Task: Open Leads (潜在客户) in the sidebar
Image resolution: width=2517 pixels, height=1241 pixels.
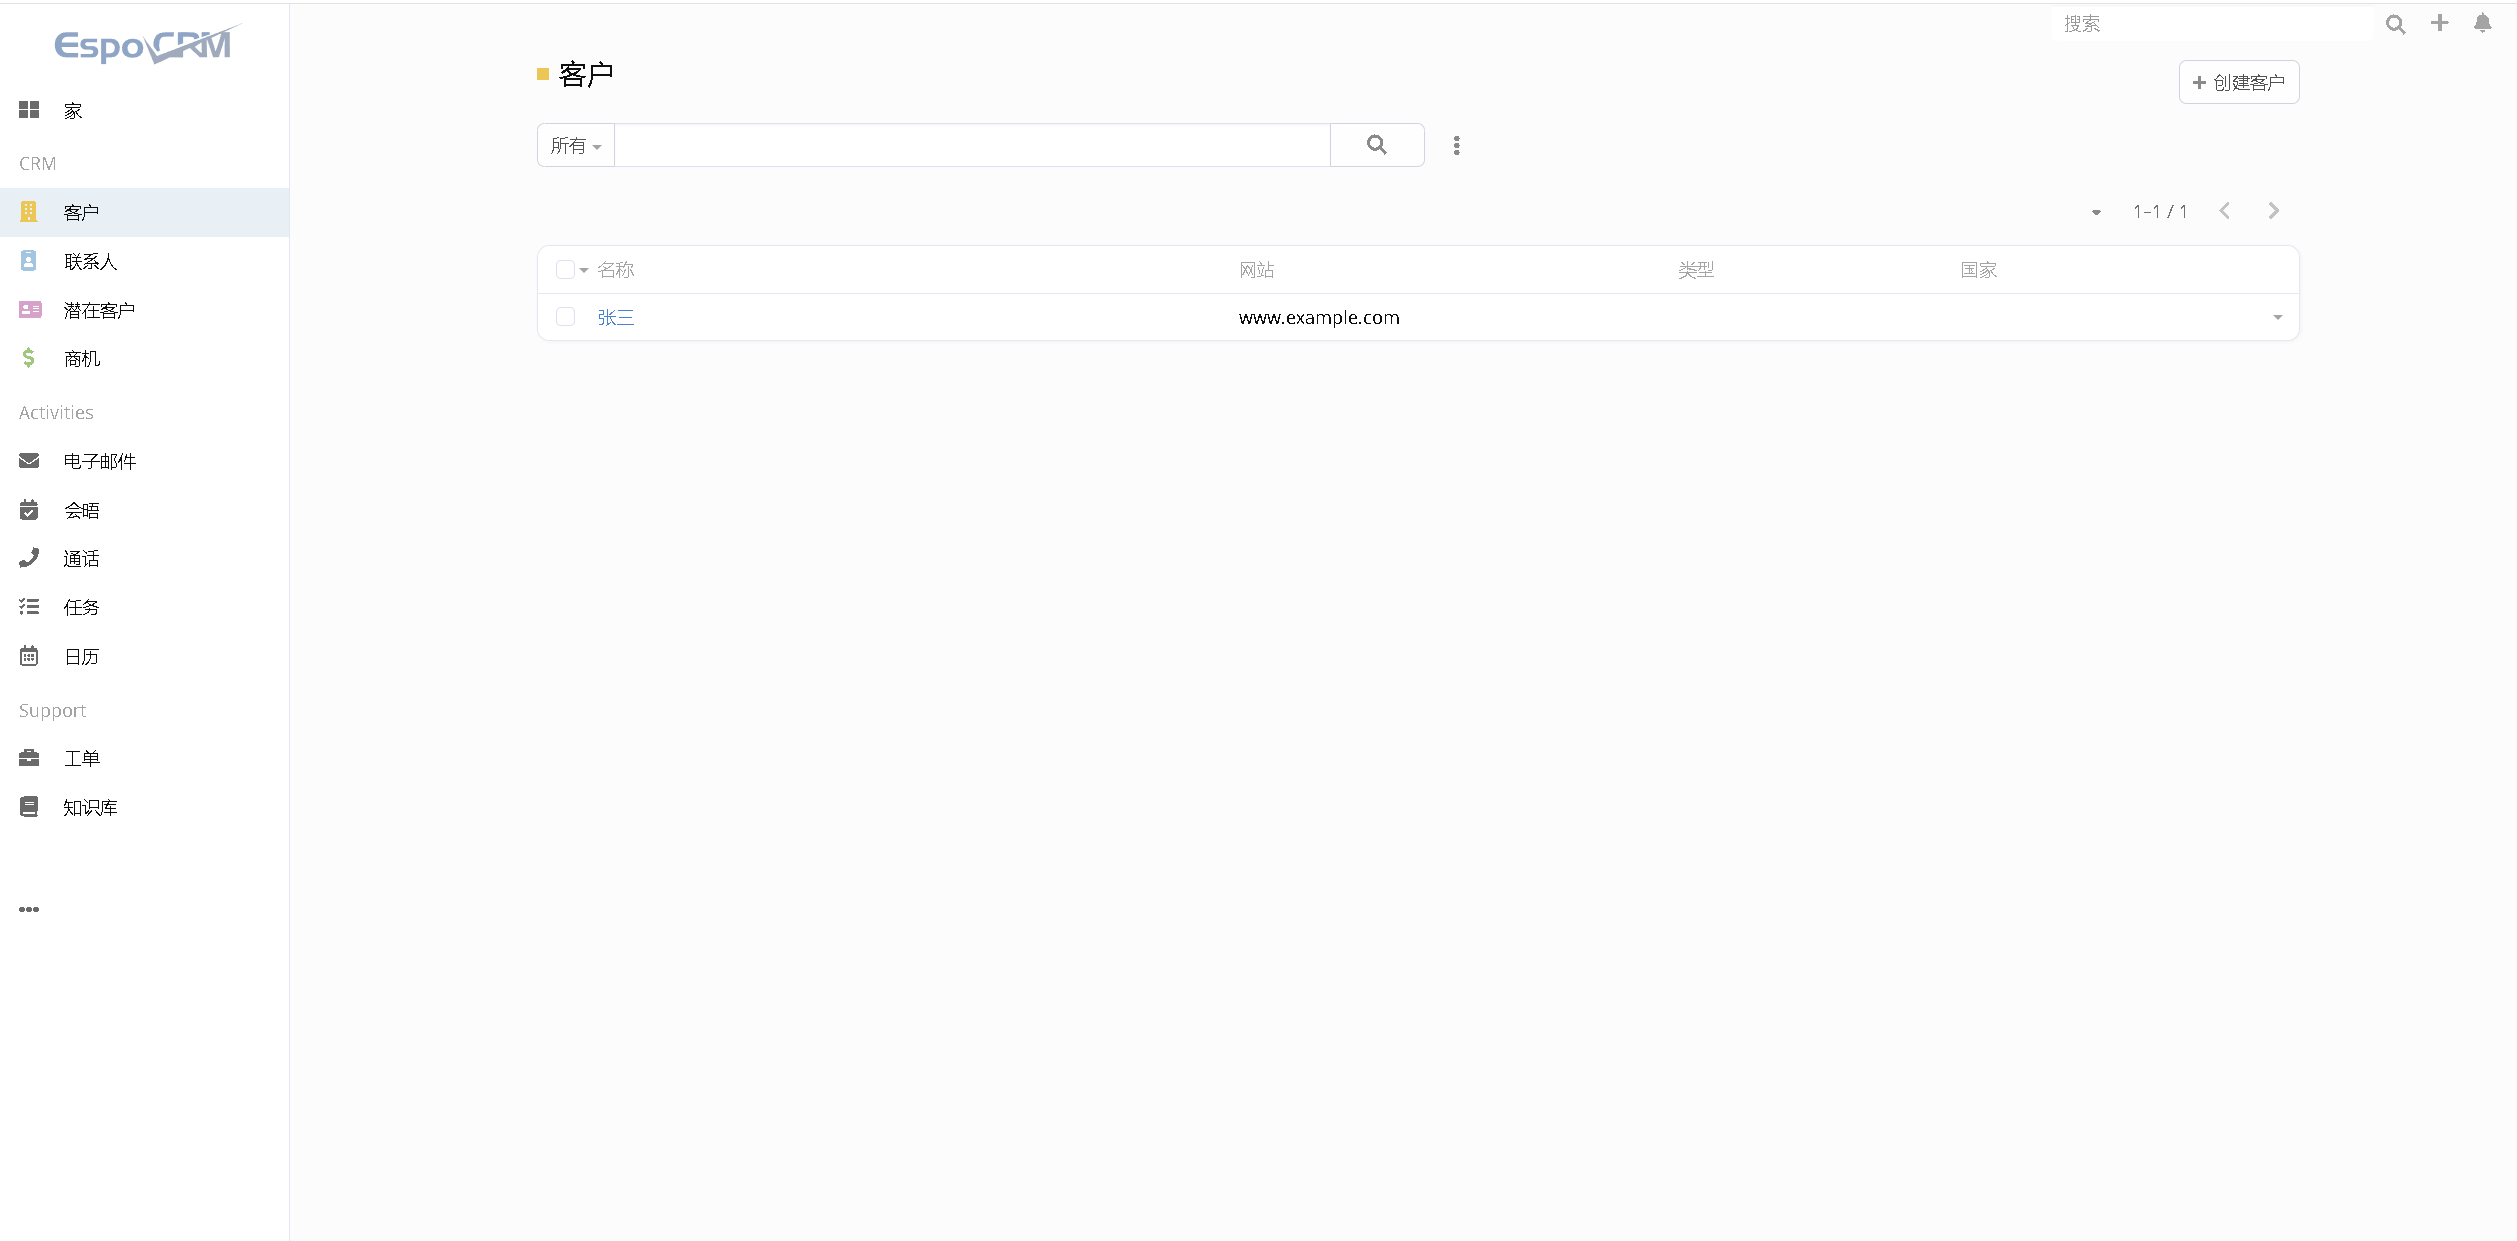Action: (98, 310)
